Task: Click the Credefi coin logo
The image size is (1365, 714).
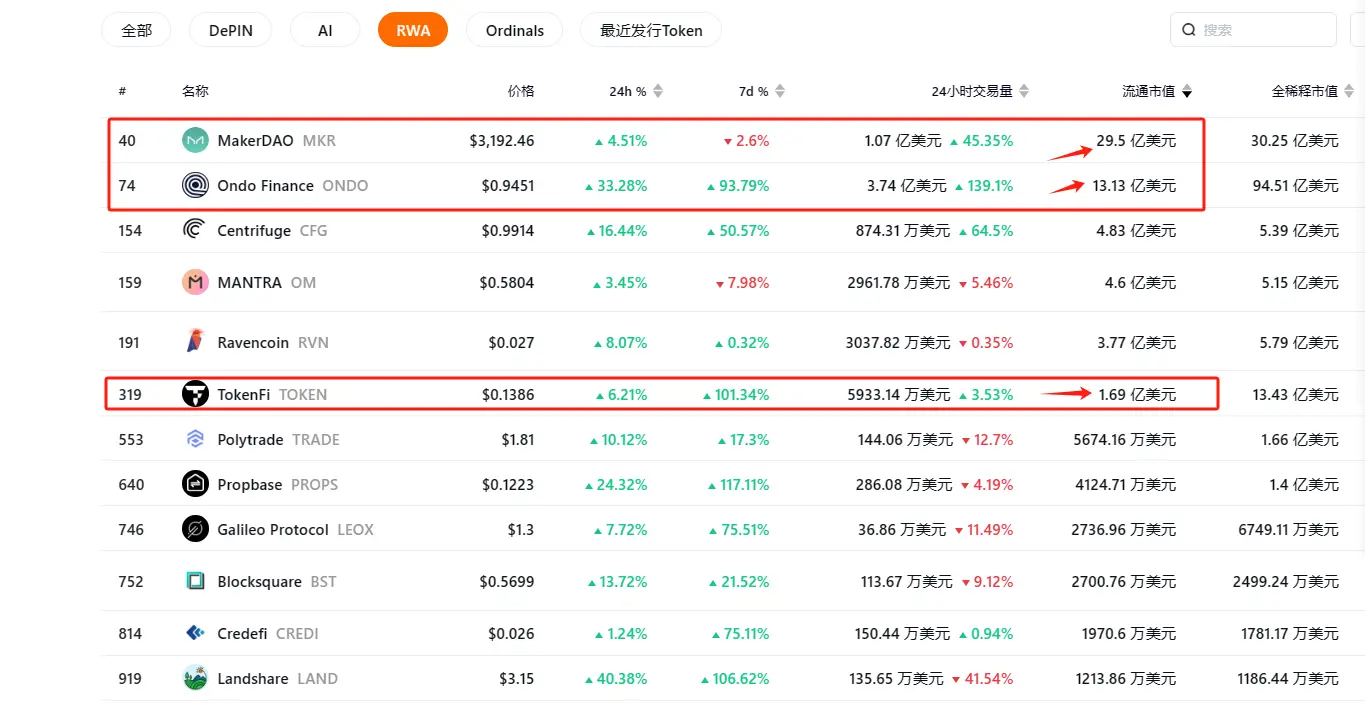Action: coord(195,633)
